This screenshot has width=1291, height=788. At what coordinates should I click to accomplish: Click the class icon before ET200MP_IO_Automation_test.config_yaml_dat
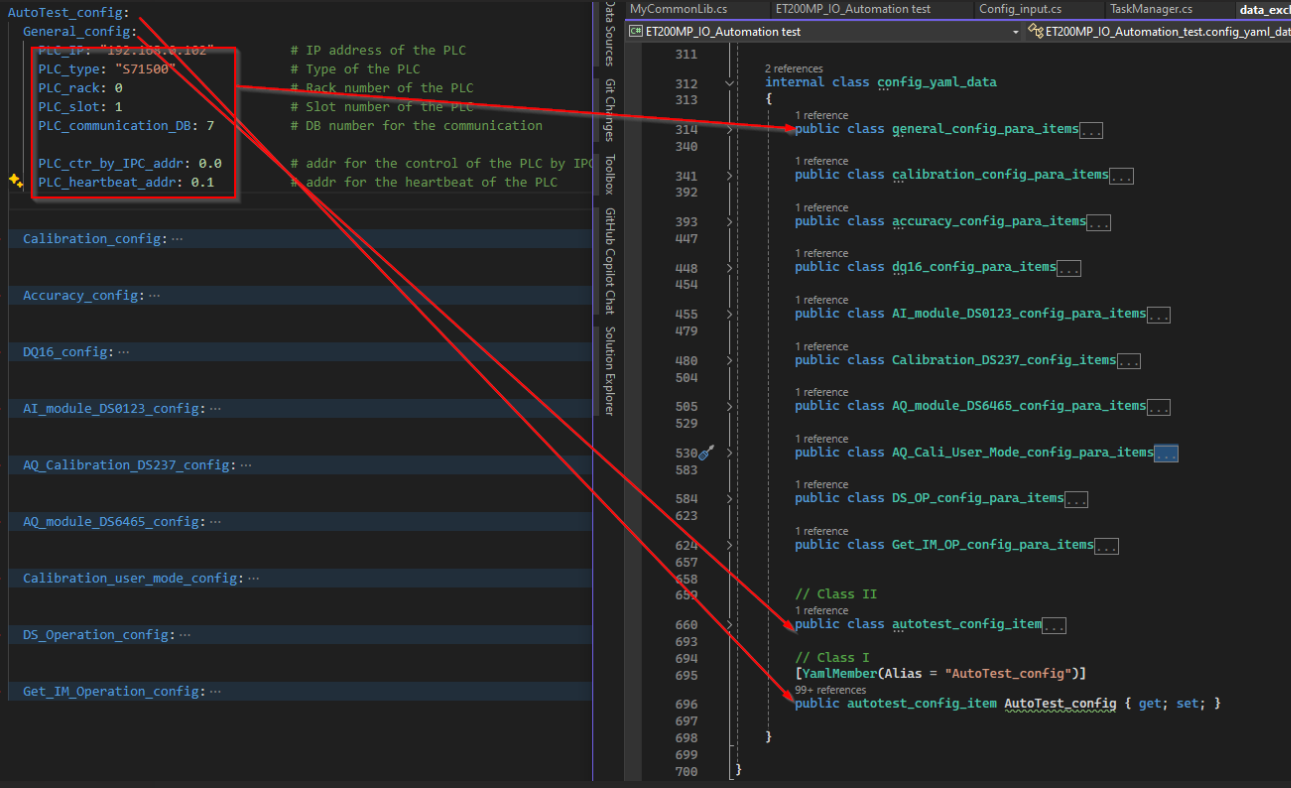tap(1035, 32)
